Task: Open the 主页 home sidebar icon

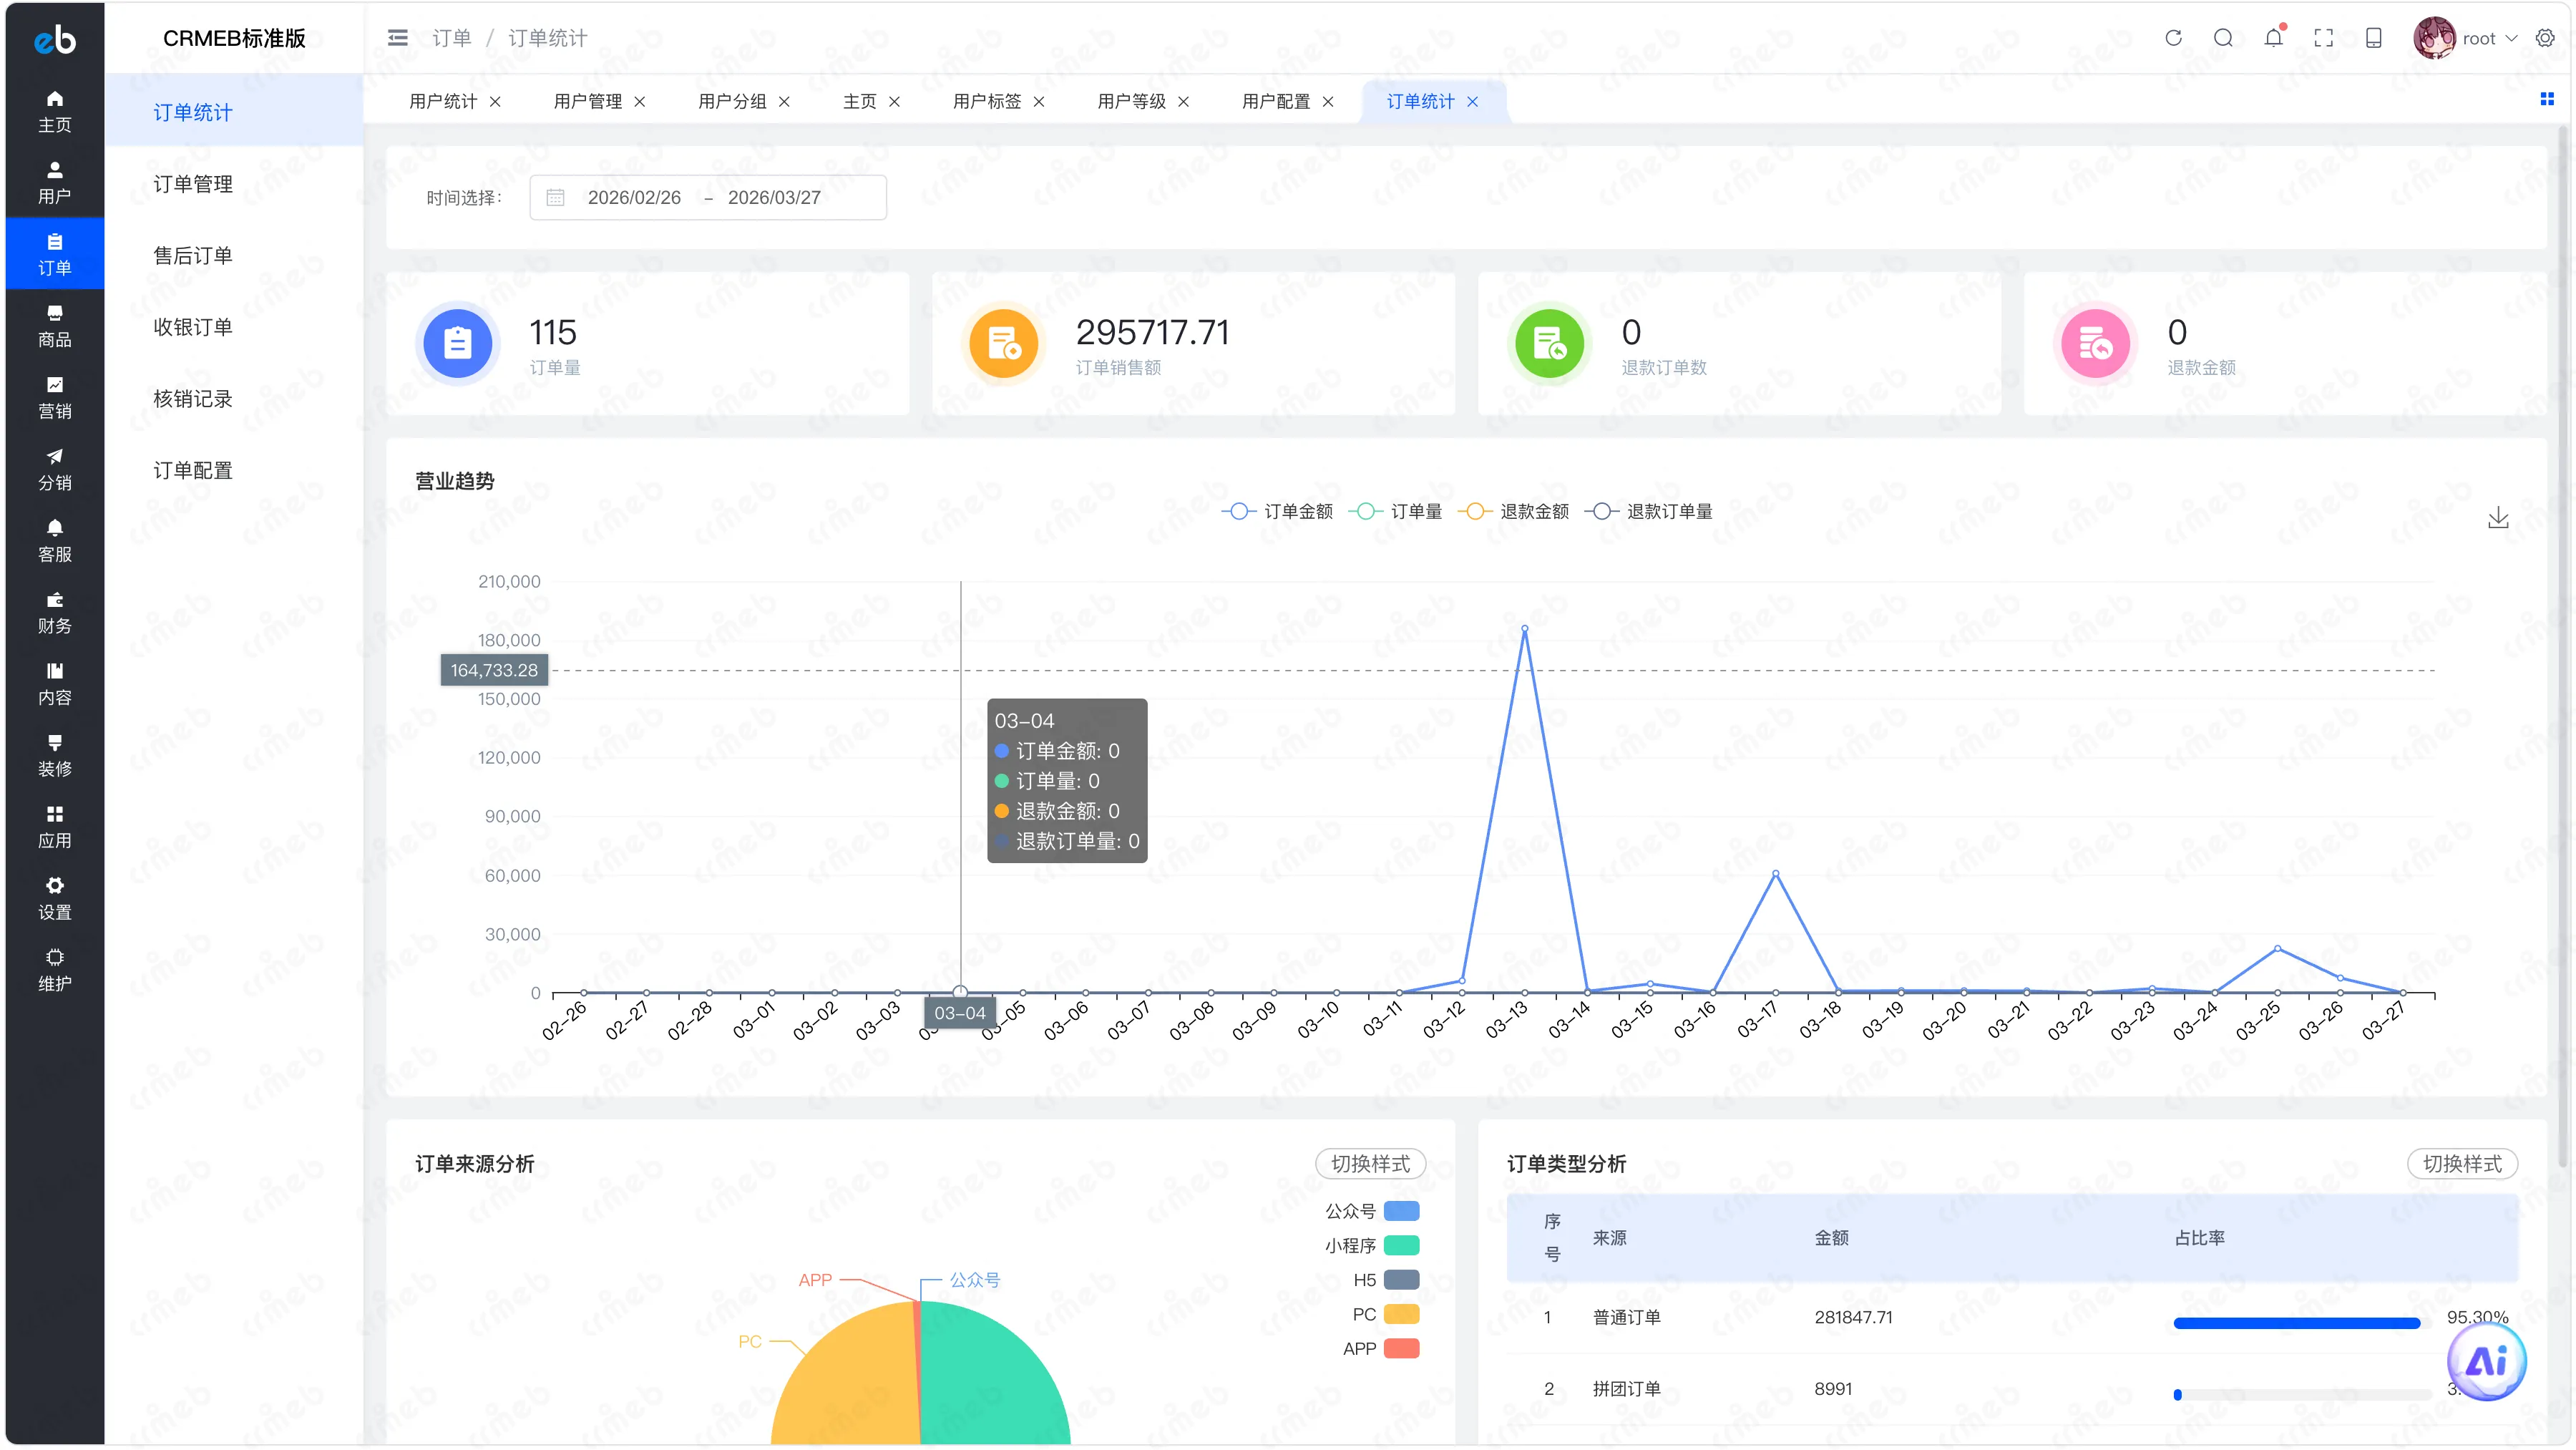Action: click(x=54, y=110)
